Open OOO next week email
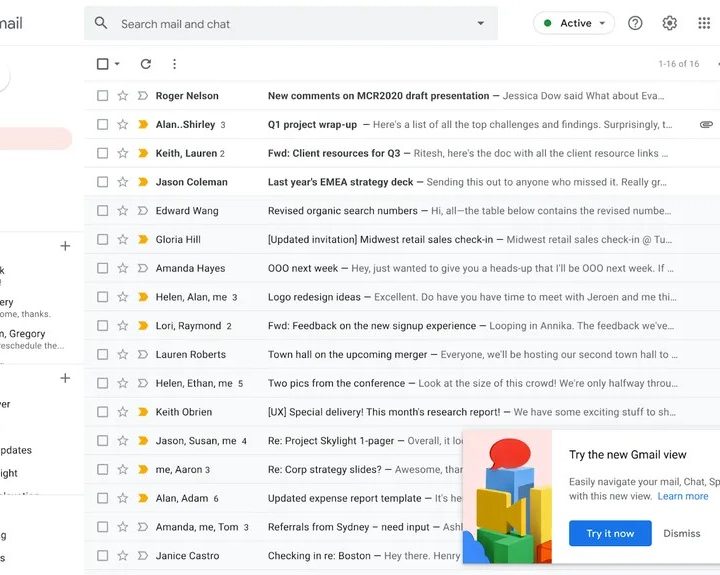The width and height of the screenshot is (720, 575). coord(402,268)
